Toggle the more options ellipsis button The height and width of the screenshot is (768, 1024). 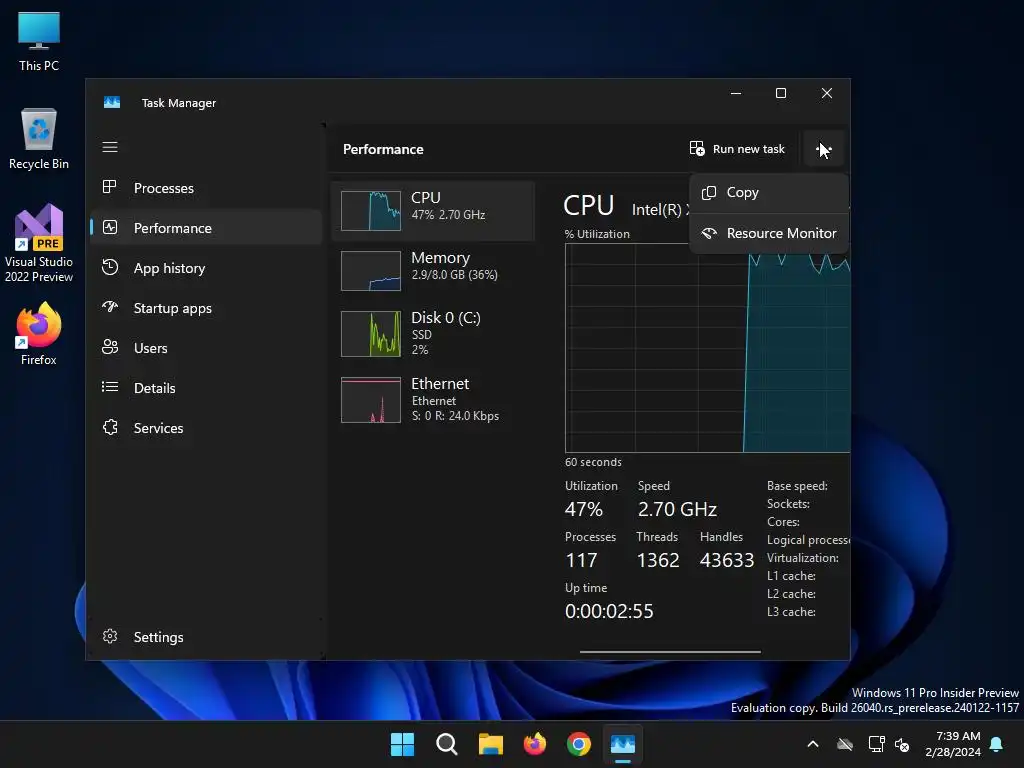coord(824,150)
